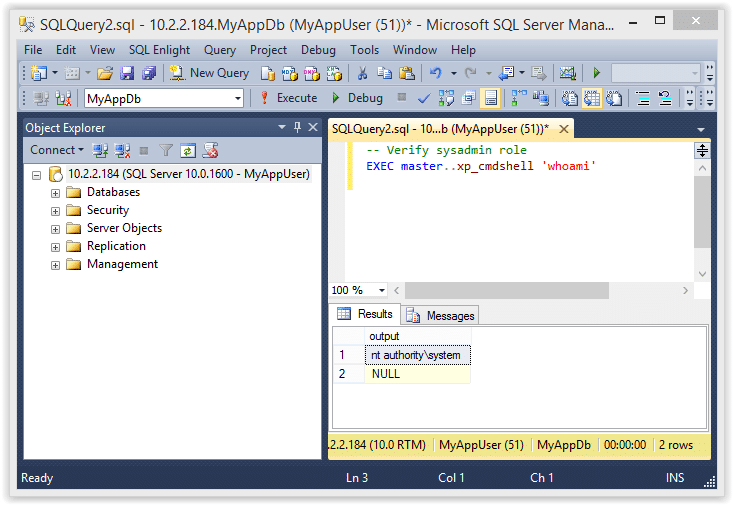Open the Query menu
Viewport: 733px width, 505px height.
click(220, 50)
